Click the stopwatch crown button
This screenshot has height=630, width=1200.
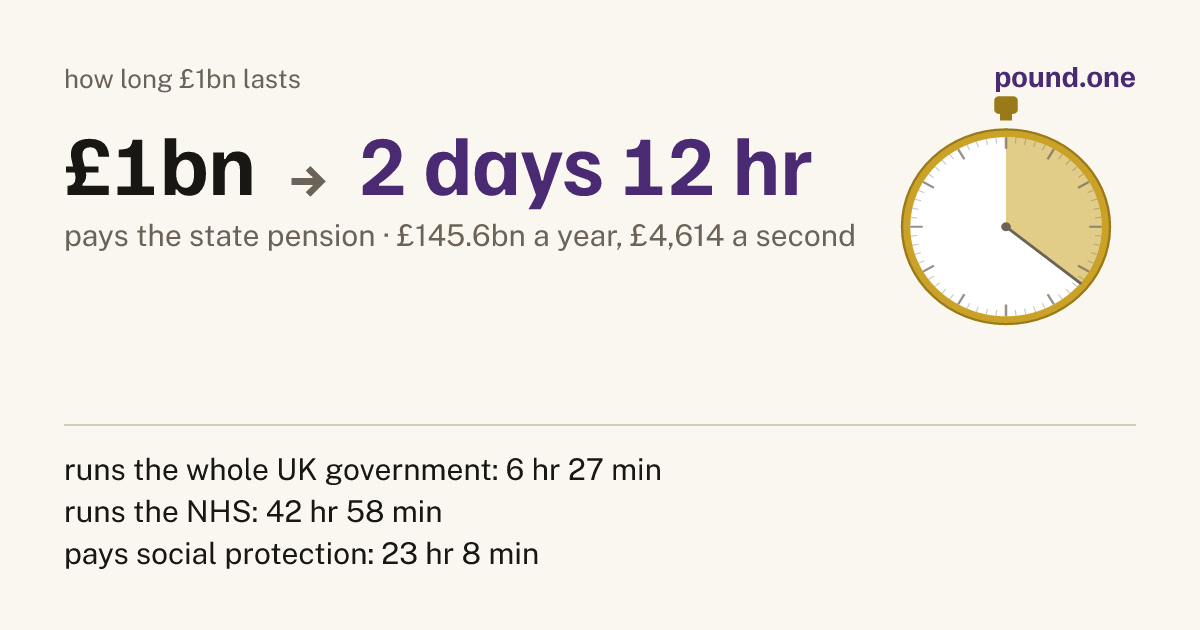click(1006, 107)
